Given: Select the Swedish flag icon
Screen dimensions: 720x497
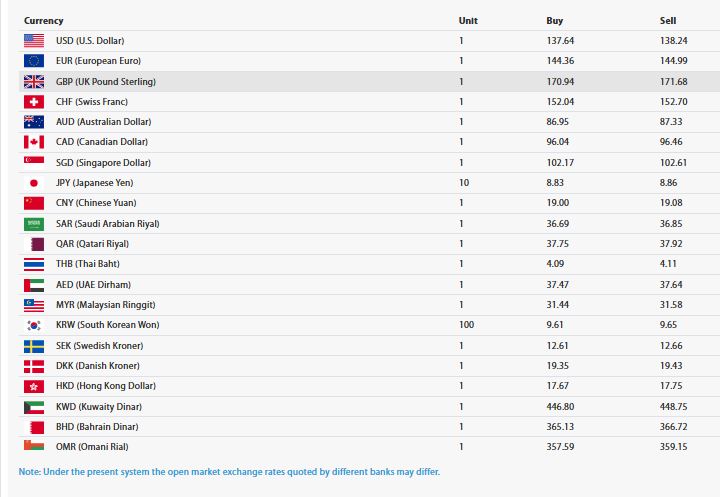Looking at the screenshot, I should (x=34, y=346).
